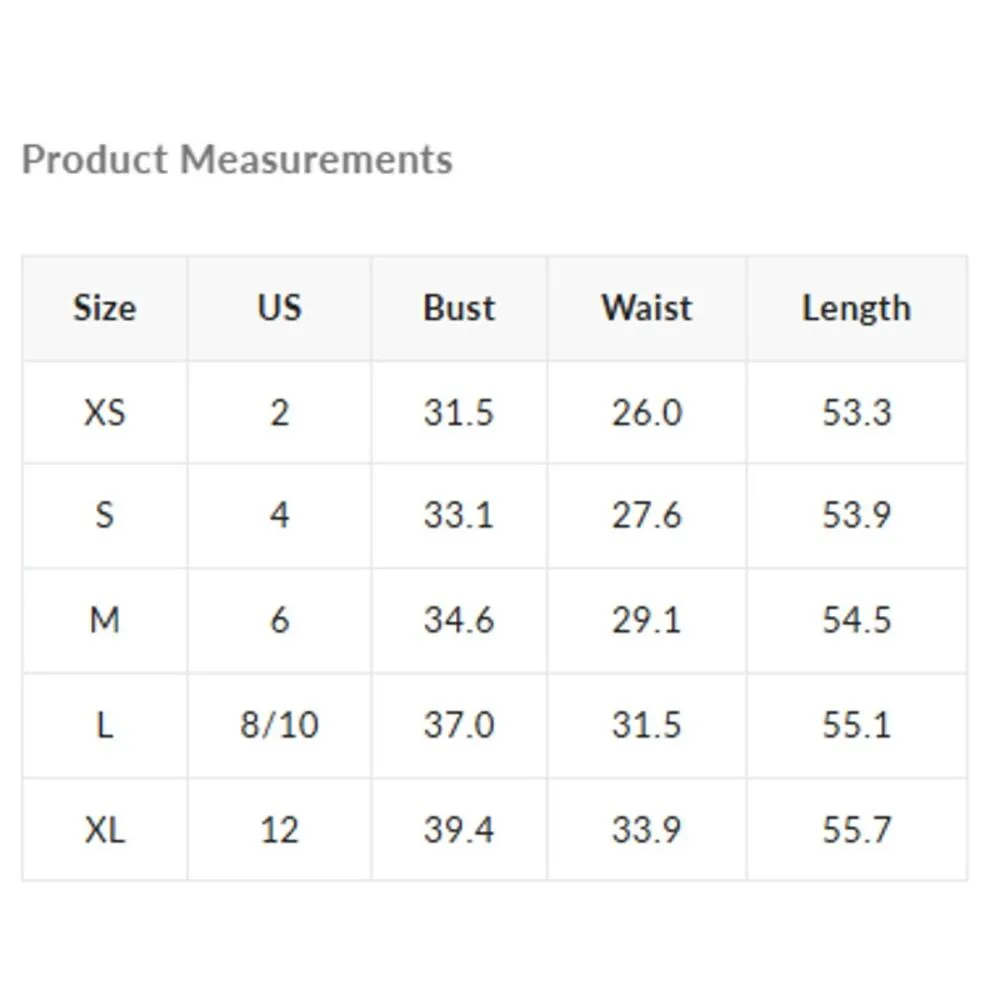Select the Bust column header
The height and width of the screenshot is (1000, 1000).
click(459, 308)
